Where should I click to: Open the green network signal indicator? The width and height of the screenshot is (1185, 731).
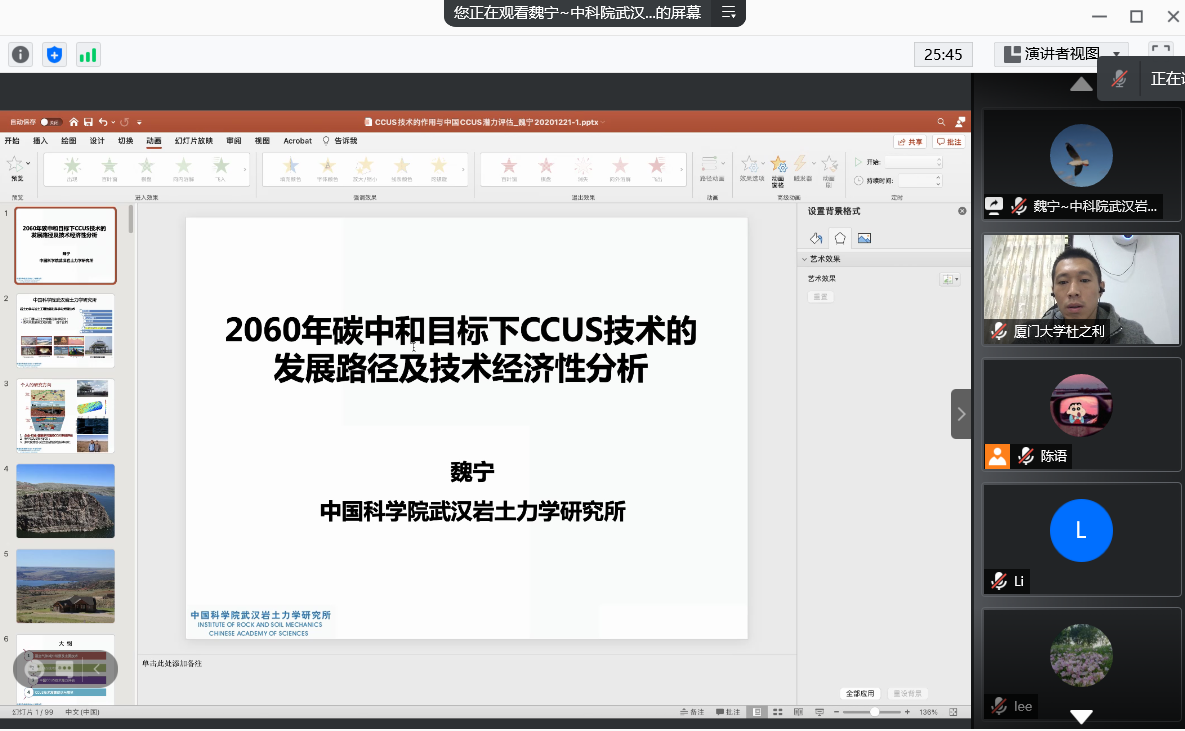pos(88,55)
